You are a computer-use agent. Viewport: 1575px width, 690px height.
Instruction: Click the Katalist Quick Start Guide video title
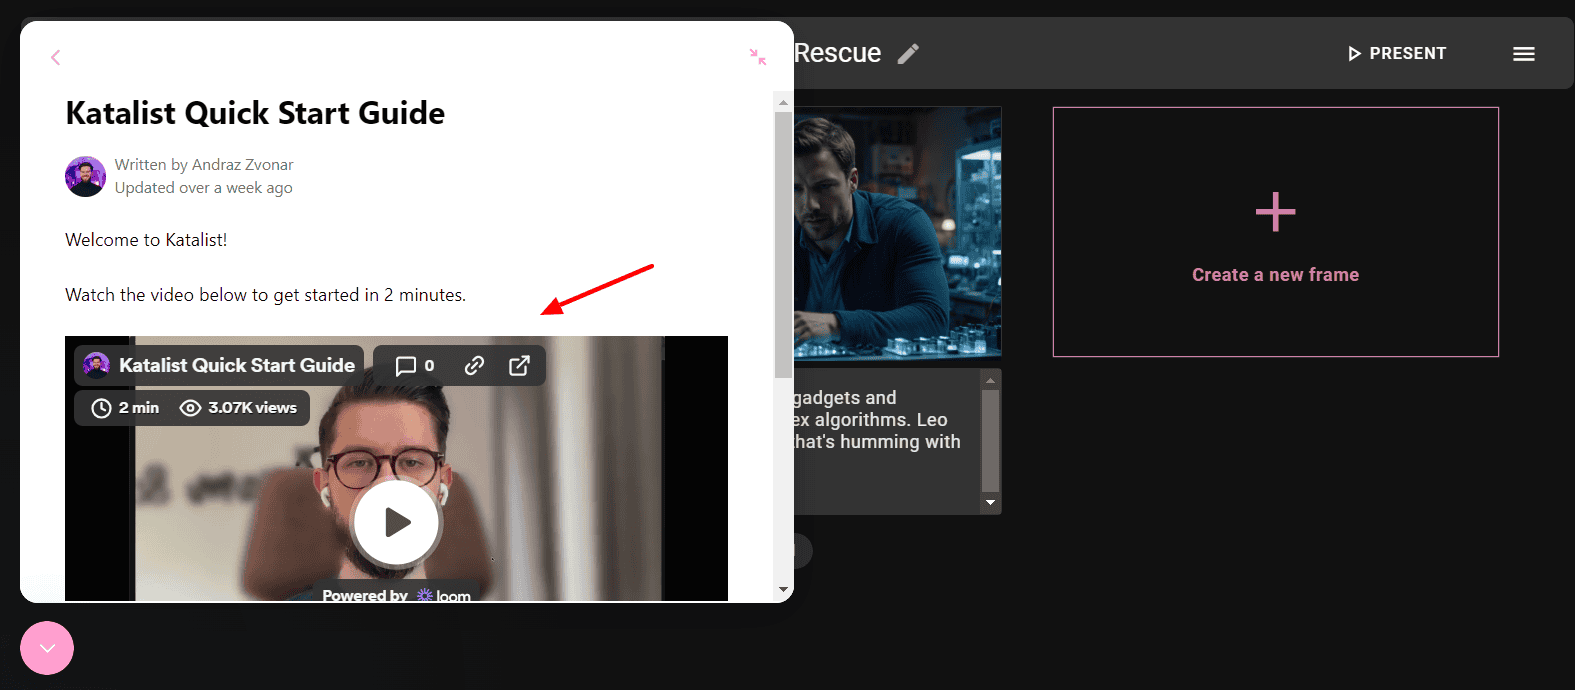click(237, 366)
